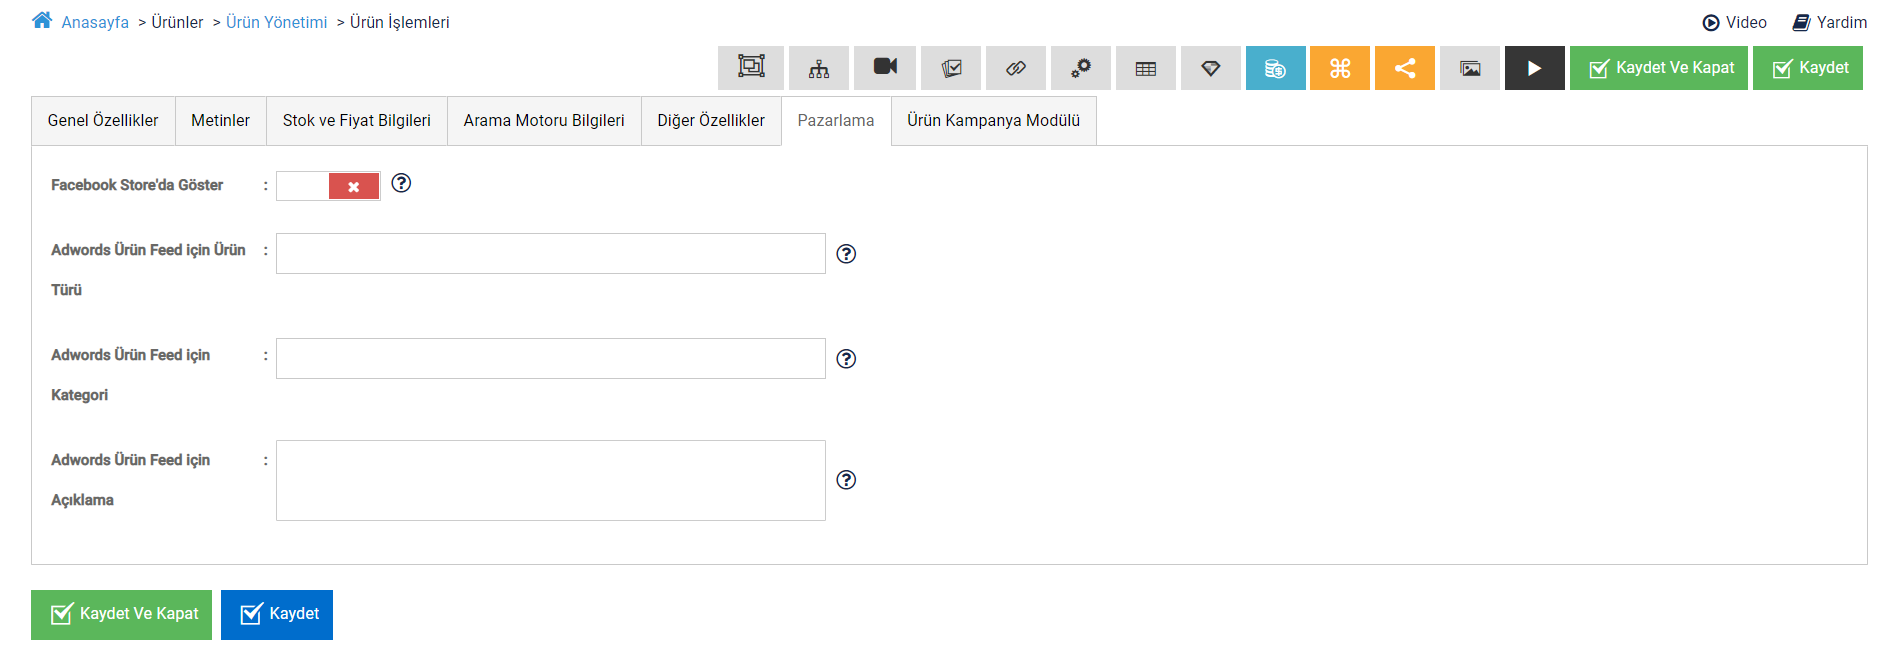This screenshot has width=1897, height=663.
Task: Select the Pazarlama tab
Action: click(x=836, y=121)
